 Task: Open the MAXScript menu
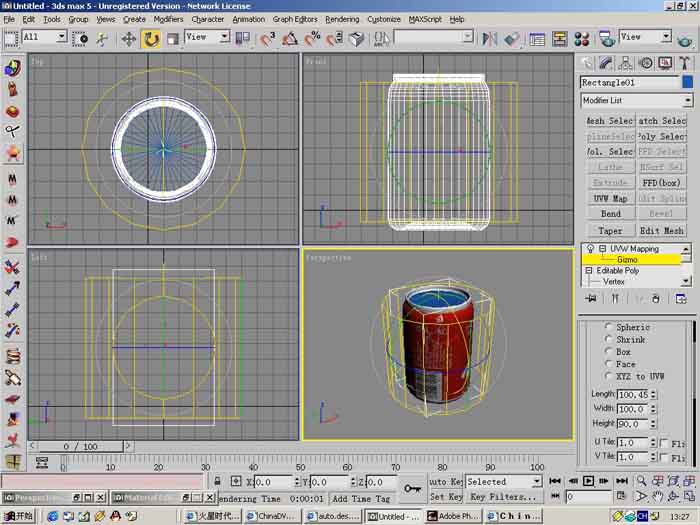[425, 19]
